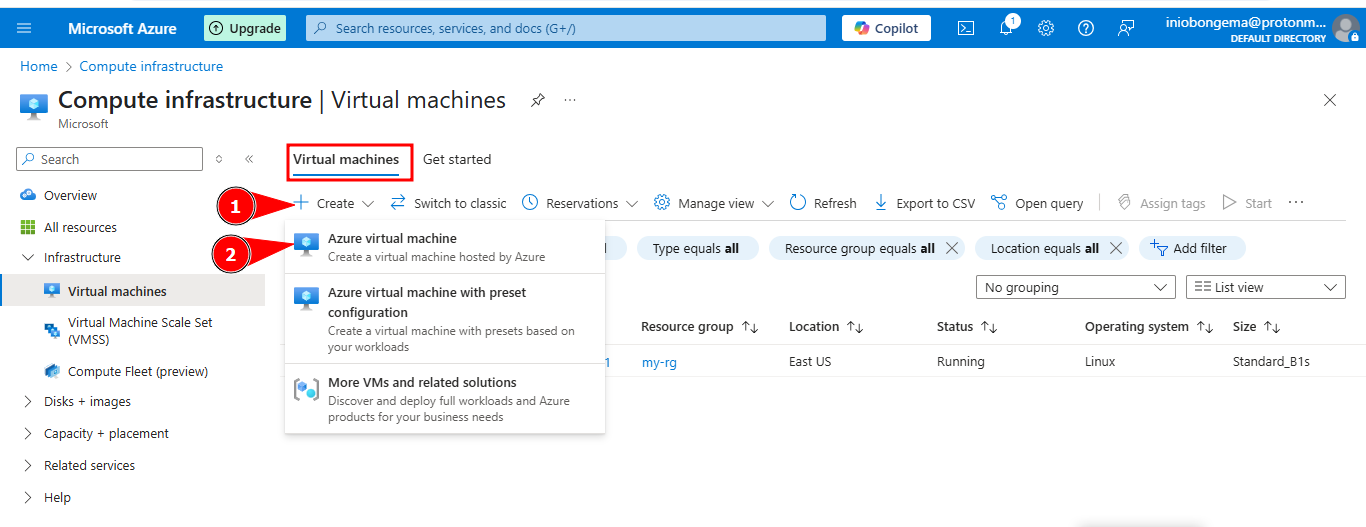Click the Running status cell
The image size is (1366, 527).
960,362
